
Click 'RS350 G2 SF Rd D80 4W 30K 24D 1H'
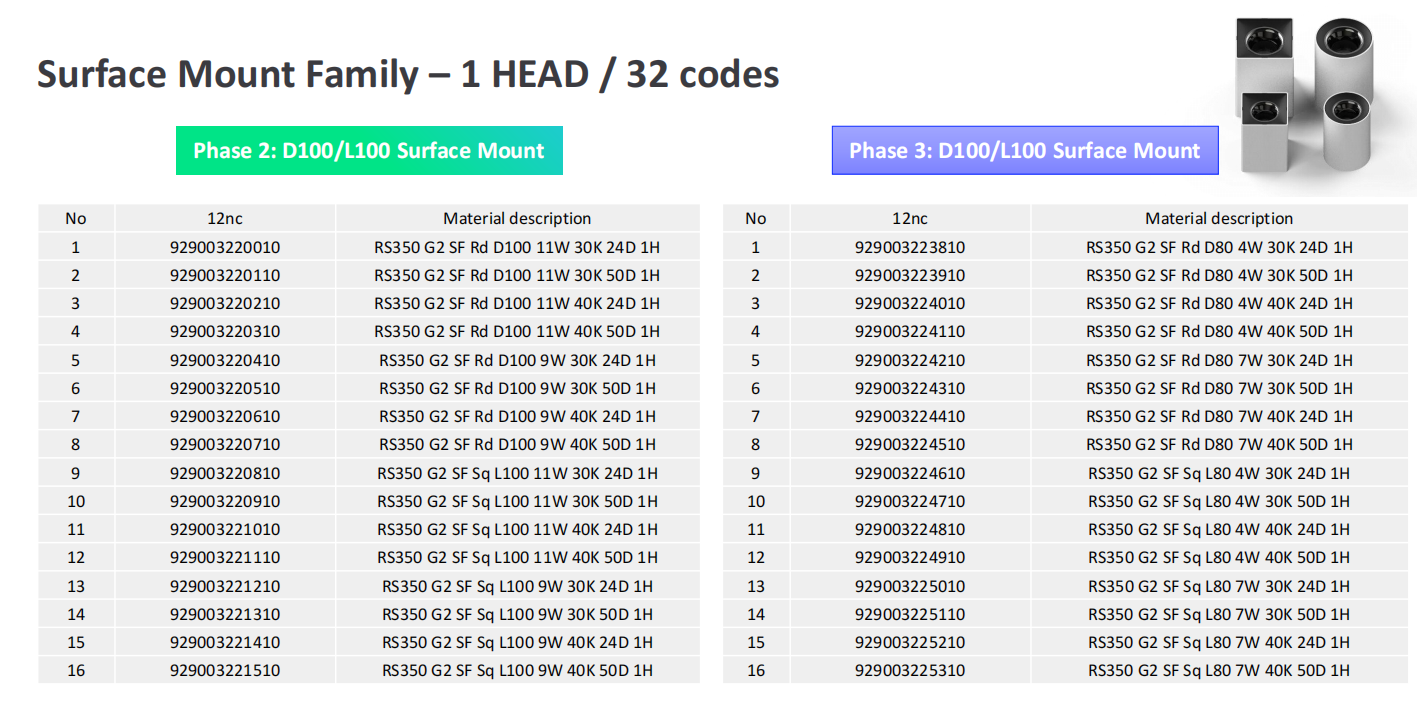click(x=1218, y=247)
